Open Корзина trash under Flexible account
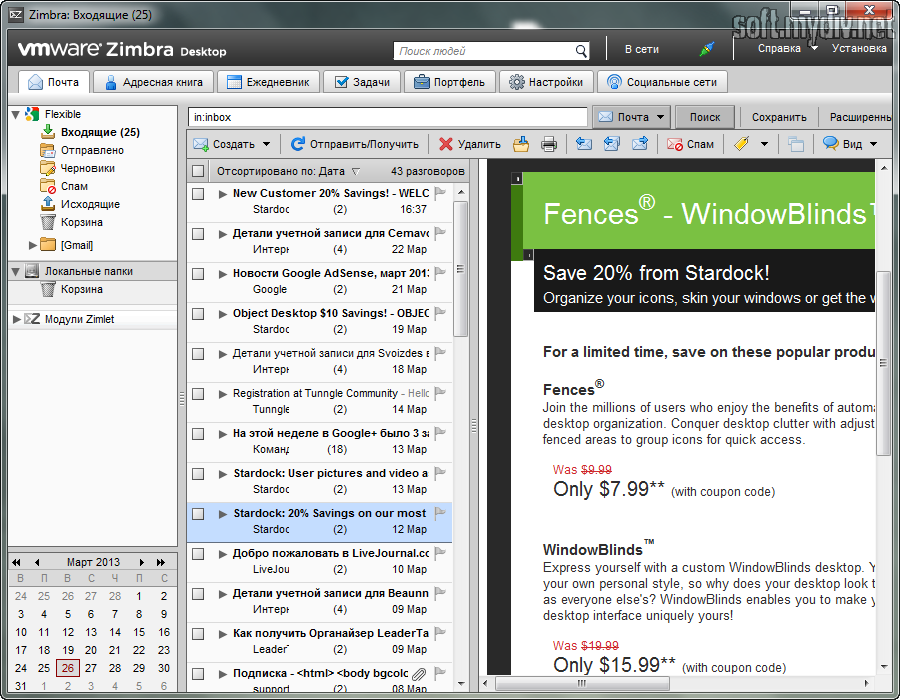The height and width of the screenshot is (700, 900). coord(82,222)
